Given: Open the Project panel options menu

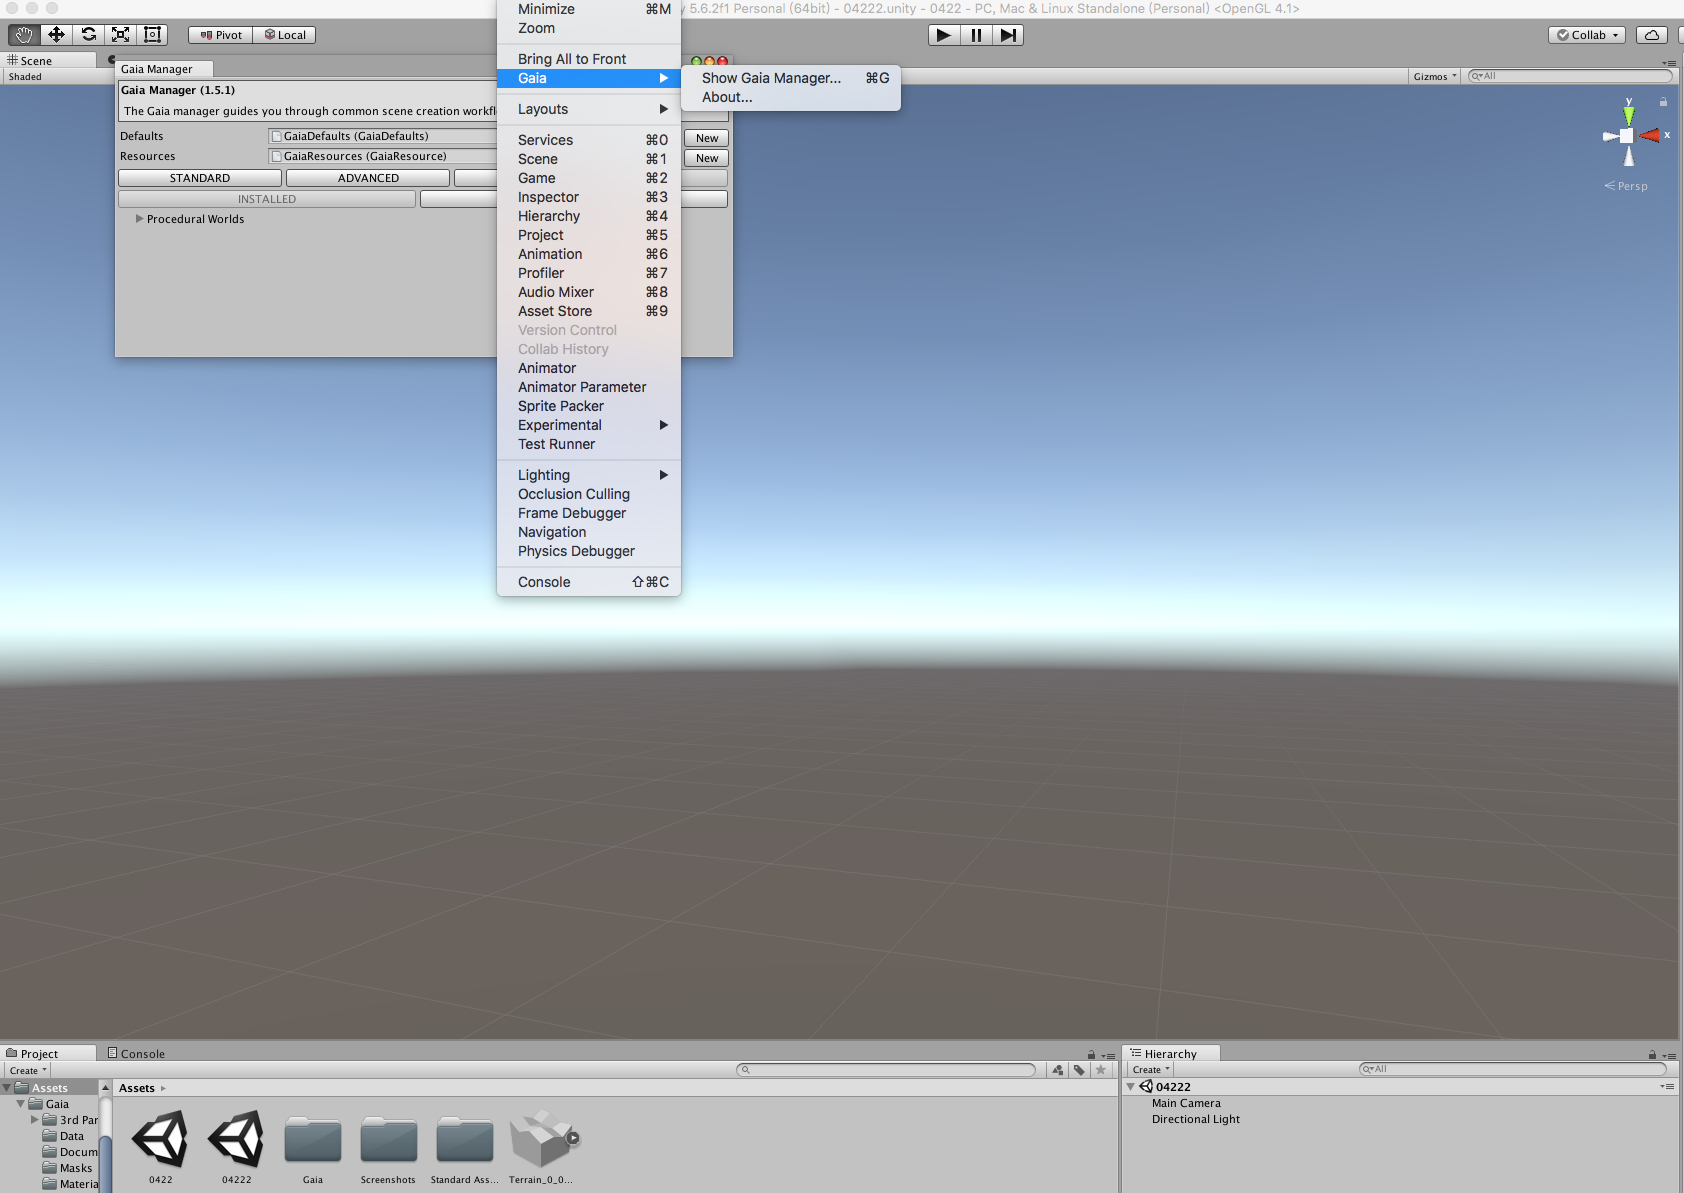Looking at the screenshot, I should click(1108, 1055).
